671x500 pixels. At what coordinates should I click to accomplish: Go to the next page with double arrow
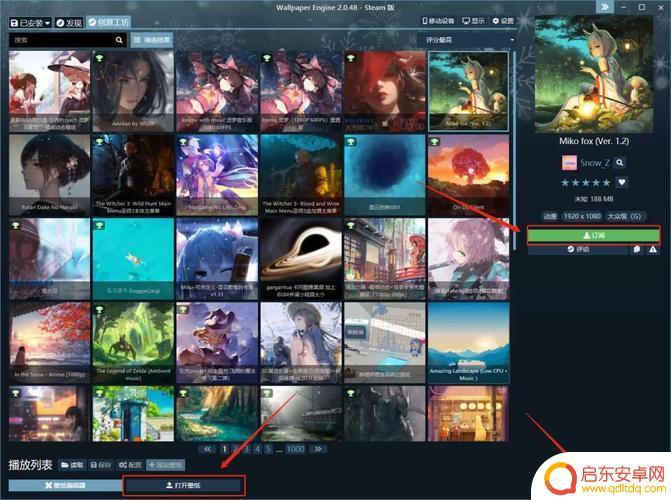click(x=318, y=449)
